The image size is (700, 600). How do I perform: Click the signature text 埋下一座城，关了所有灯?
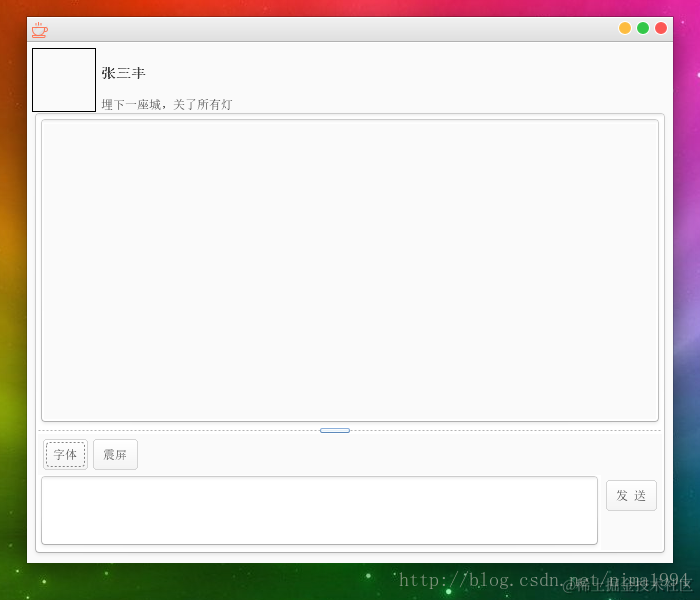[x=167, y=105]
